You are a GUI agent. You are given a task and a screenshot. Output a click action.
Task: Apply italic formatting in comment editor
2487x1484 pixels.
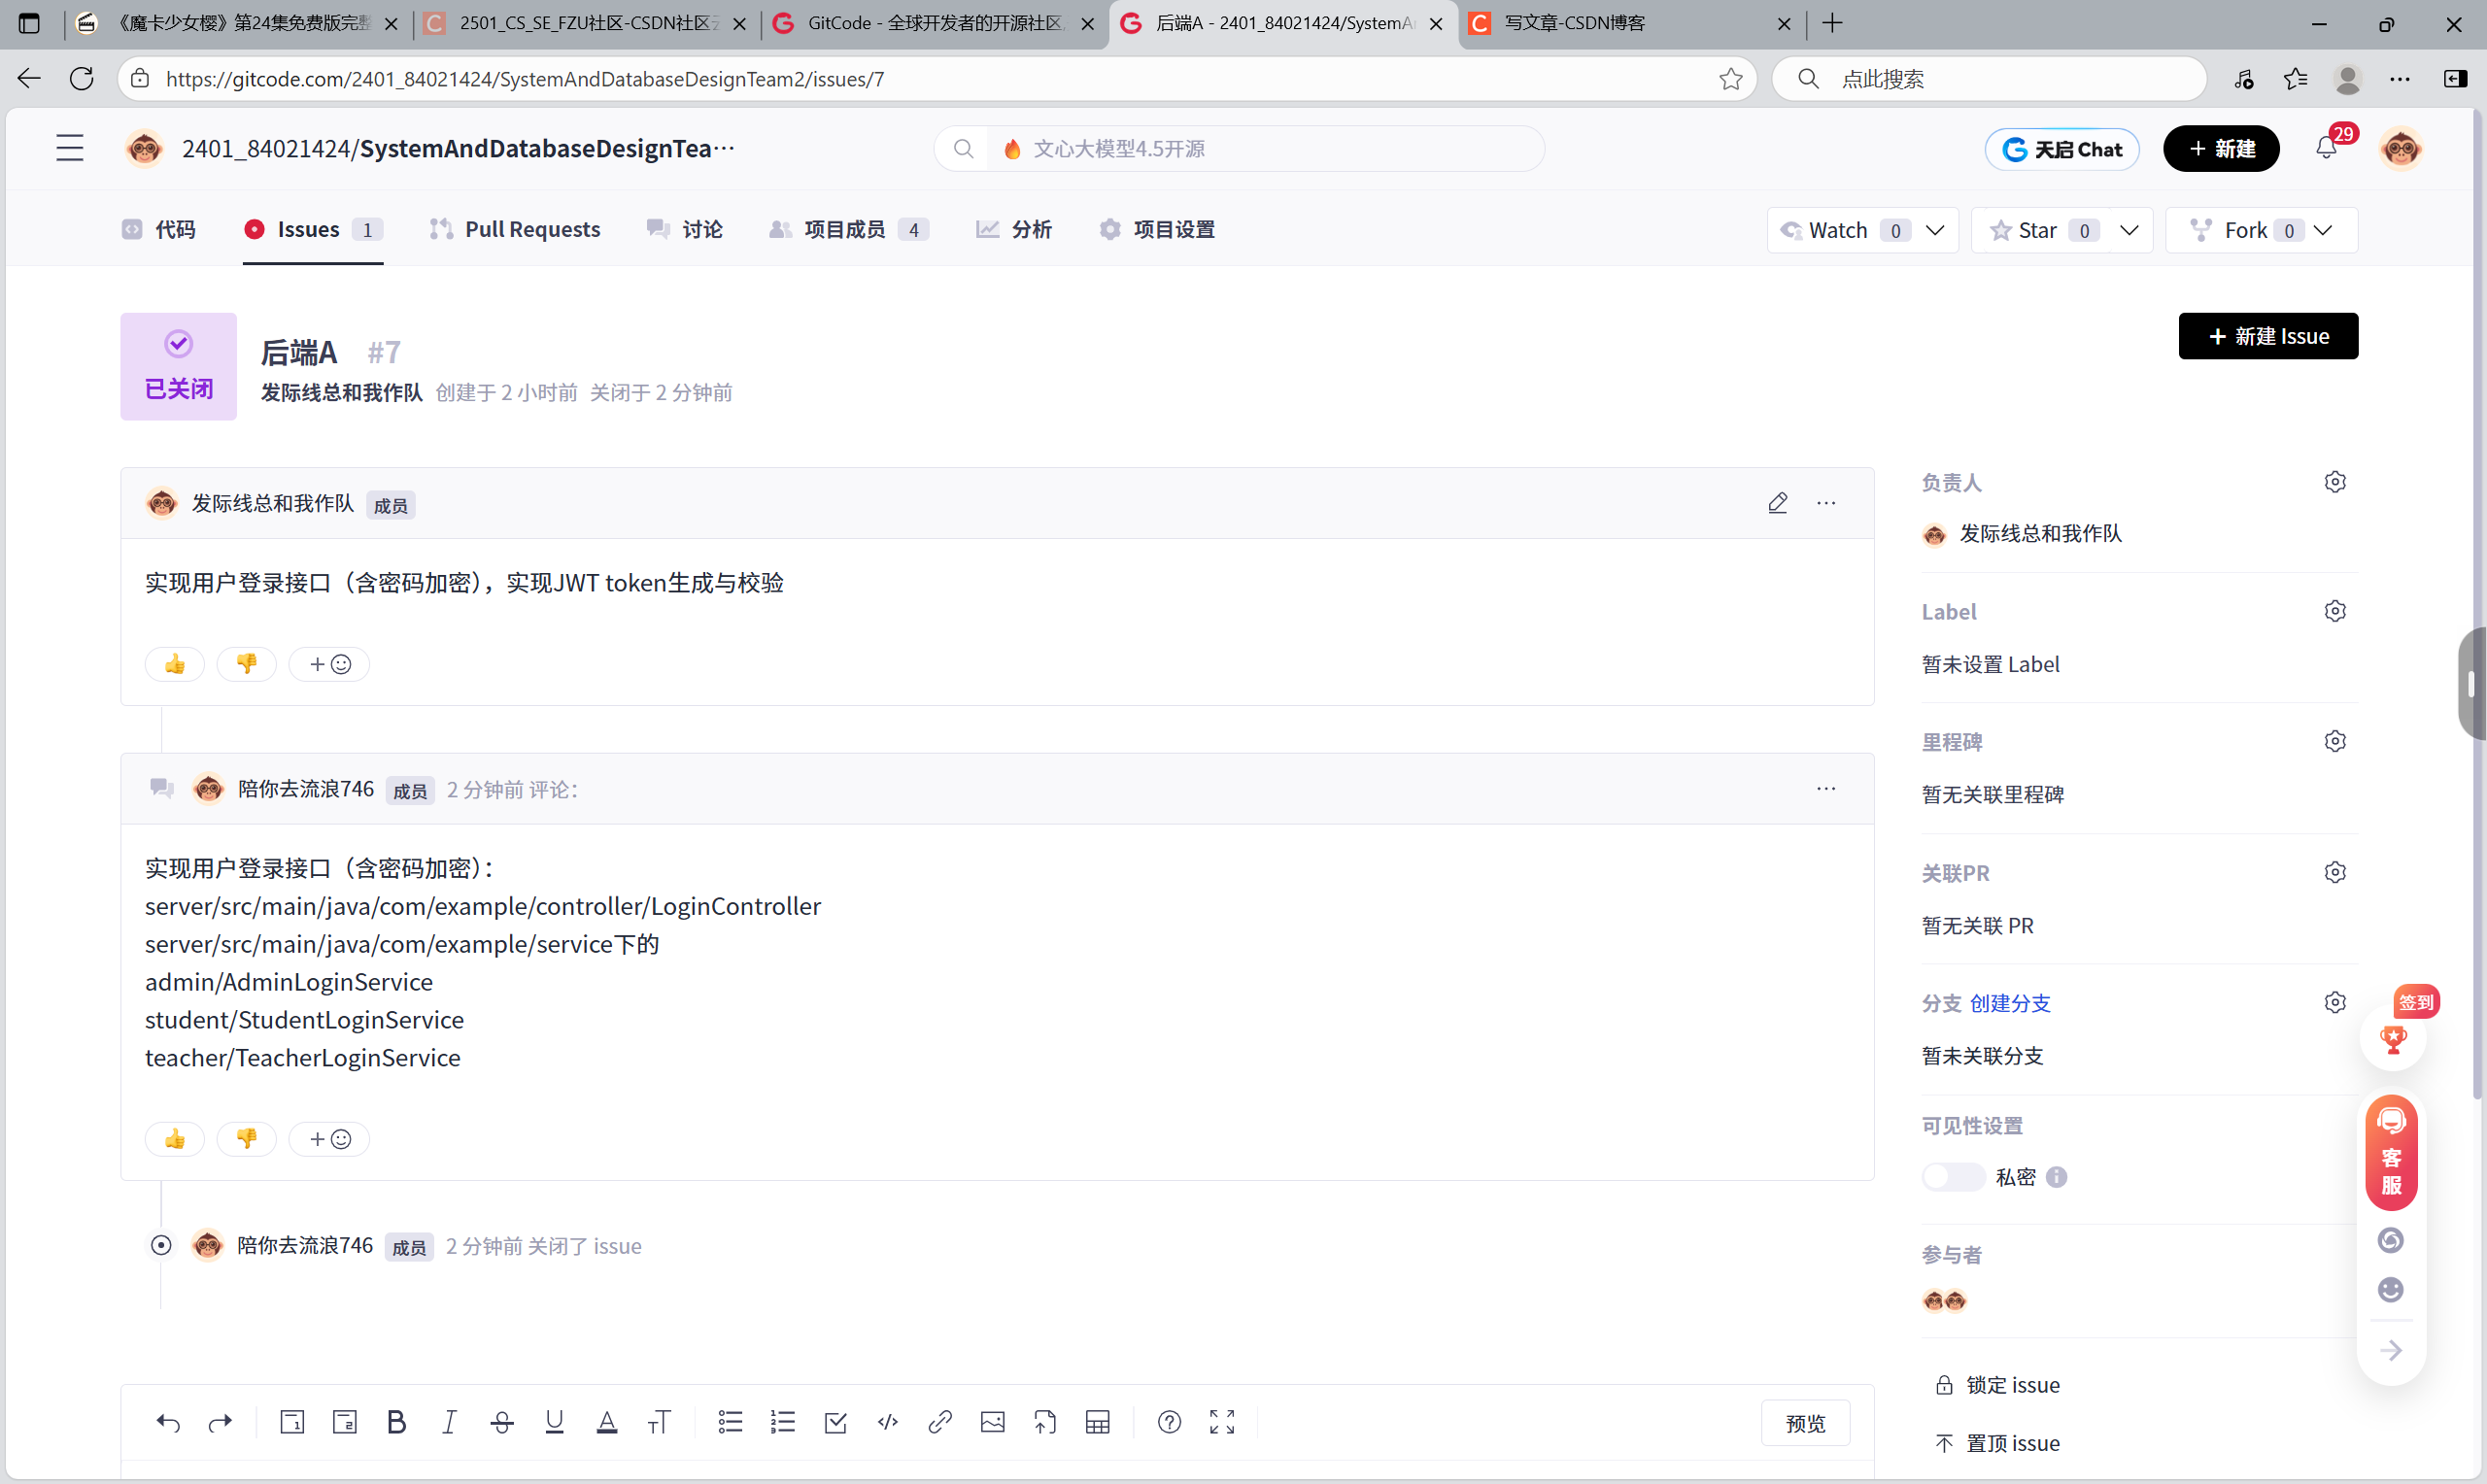point(449,1422)
